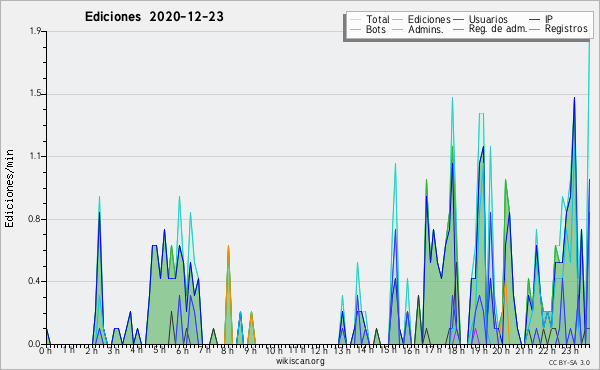Click the black IP legend line
This screenshot has height=370, width=600.
(x=535, y=20)
